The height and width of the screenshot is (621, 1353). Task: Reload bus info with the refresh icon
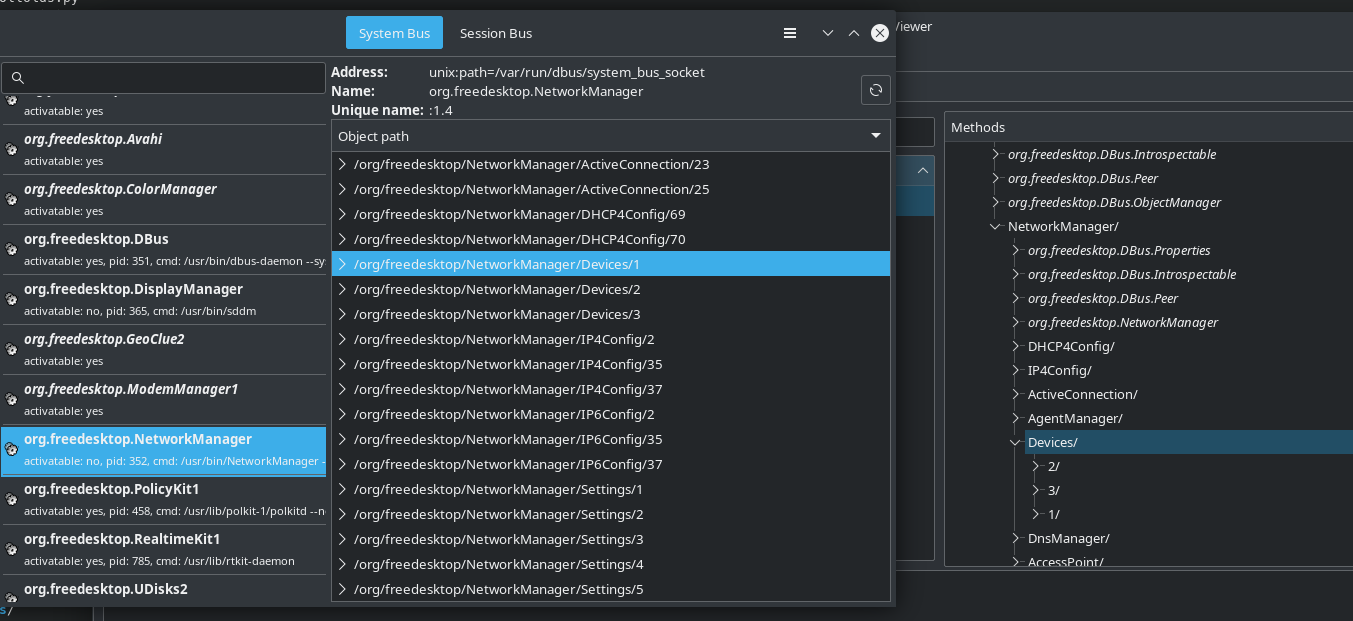click(876, 90)
